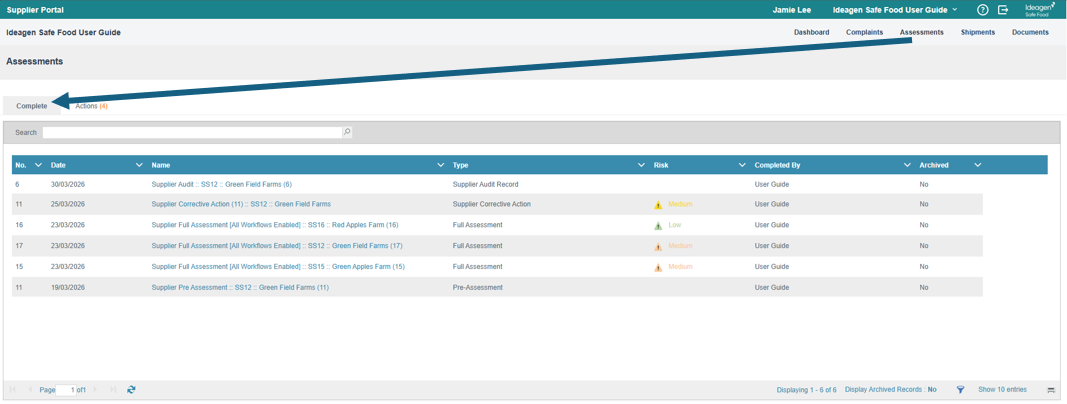1067x404 pixels.
Task: Switch to Actions (4) tab
Action: pos(91,106)
